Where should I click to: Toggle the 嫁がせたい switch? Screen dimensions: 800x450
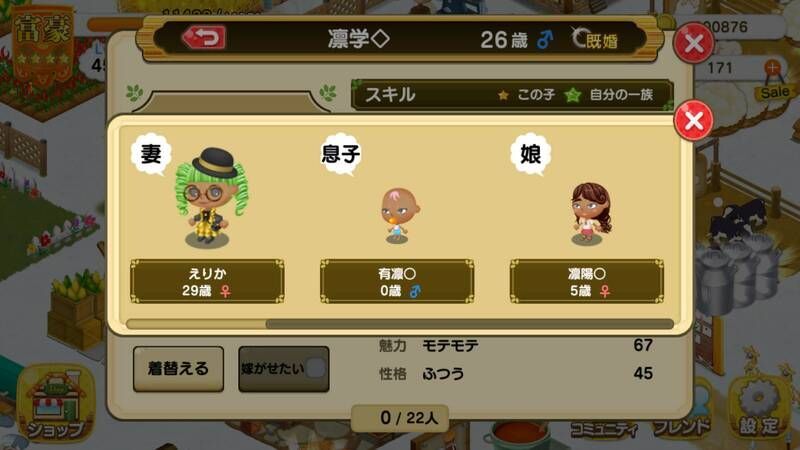[x=284, y=369]
